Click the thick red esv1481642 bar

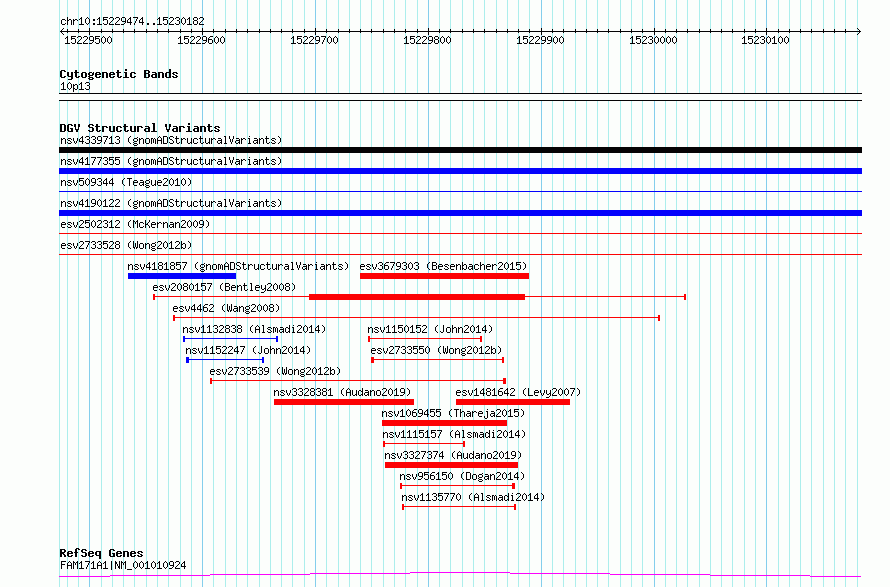tap(513, 402)
